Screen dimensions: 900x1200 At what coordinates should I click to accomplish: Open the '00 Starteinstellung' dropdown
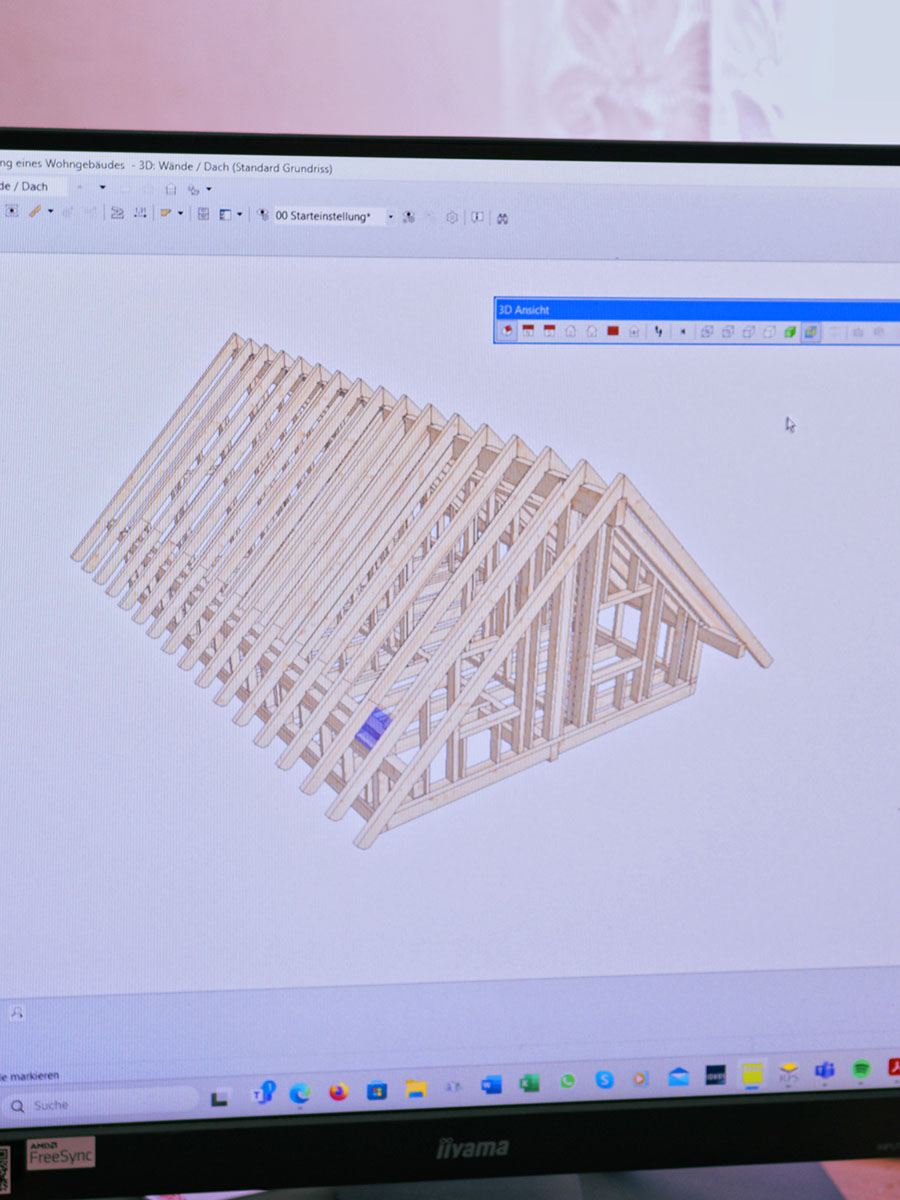click(x=391, y=217)
